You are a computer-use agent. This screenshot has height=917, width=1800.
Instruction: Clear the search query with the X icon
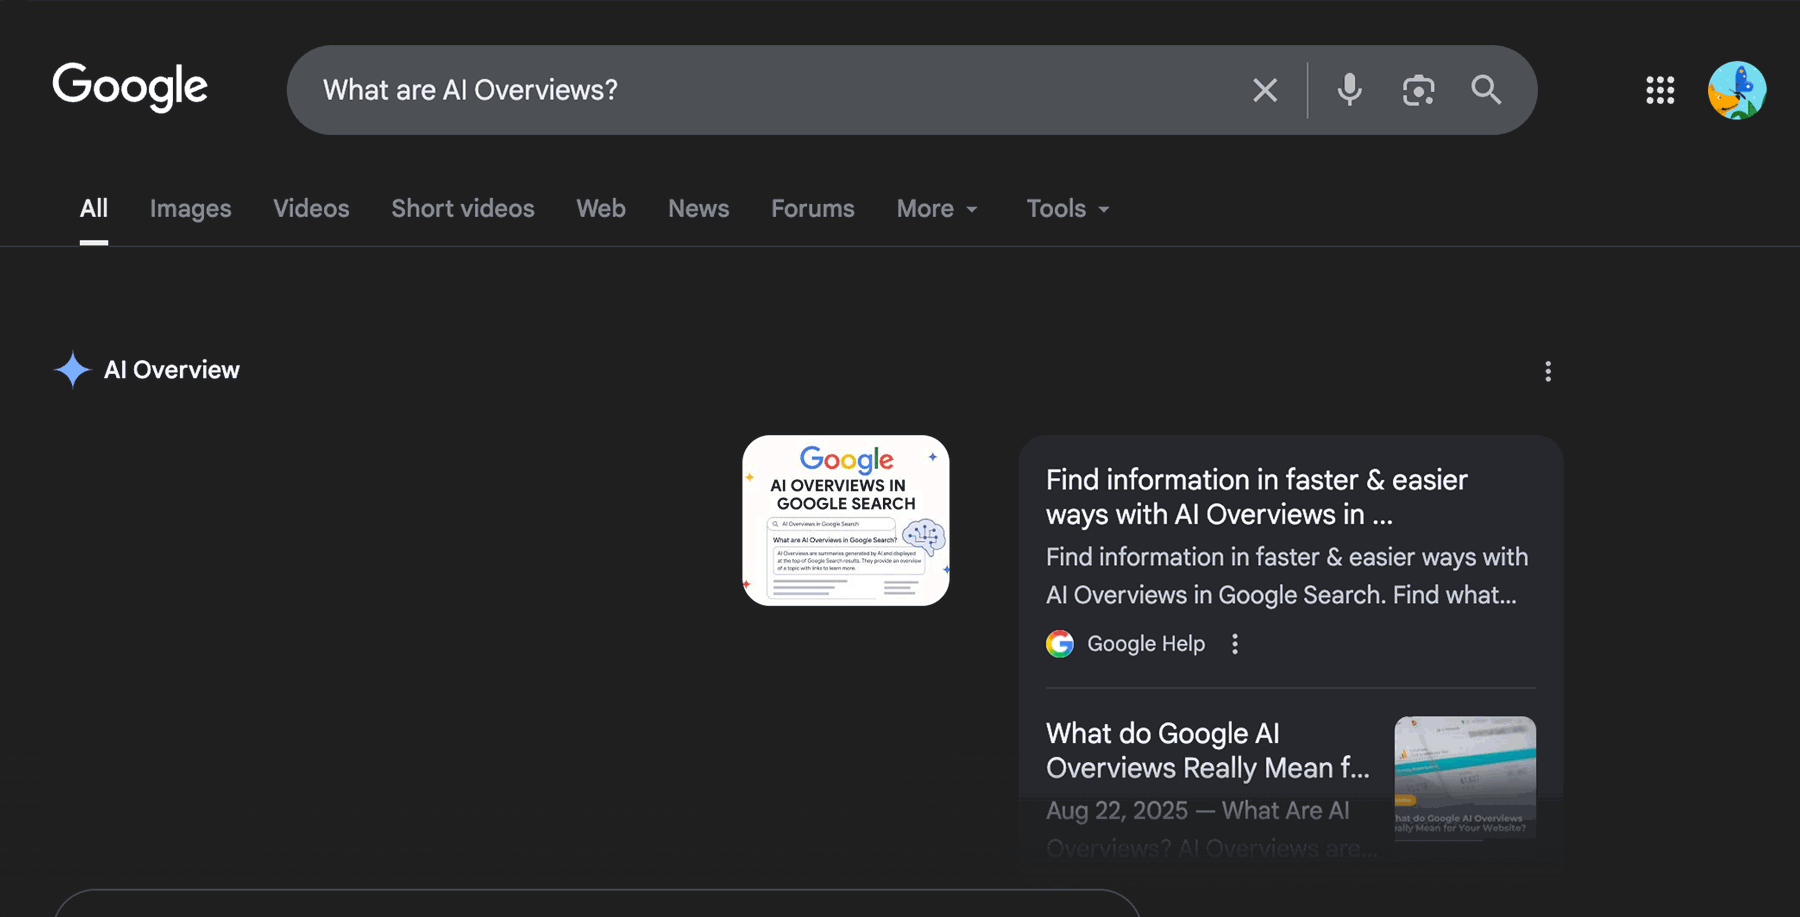click(1265, 90)
